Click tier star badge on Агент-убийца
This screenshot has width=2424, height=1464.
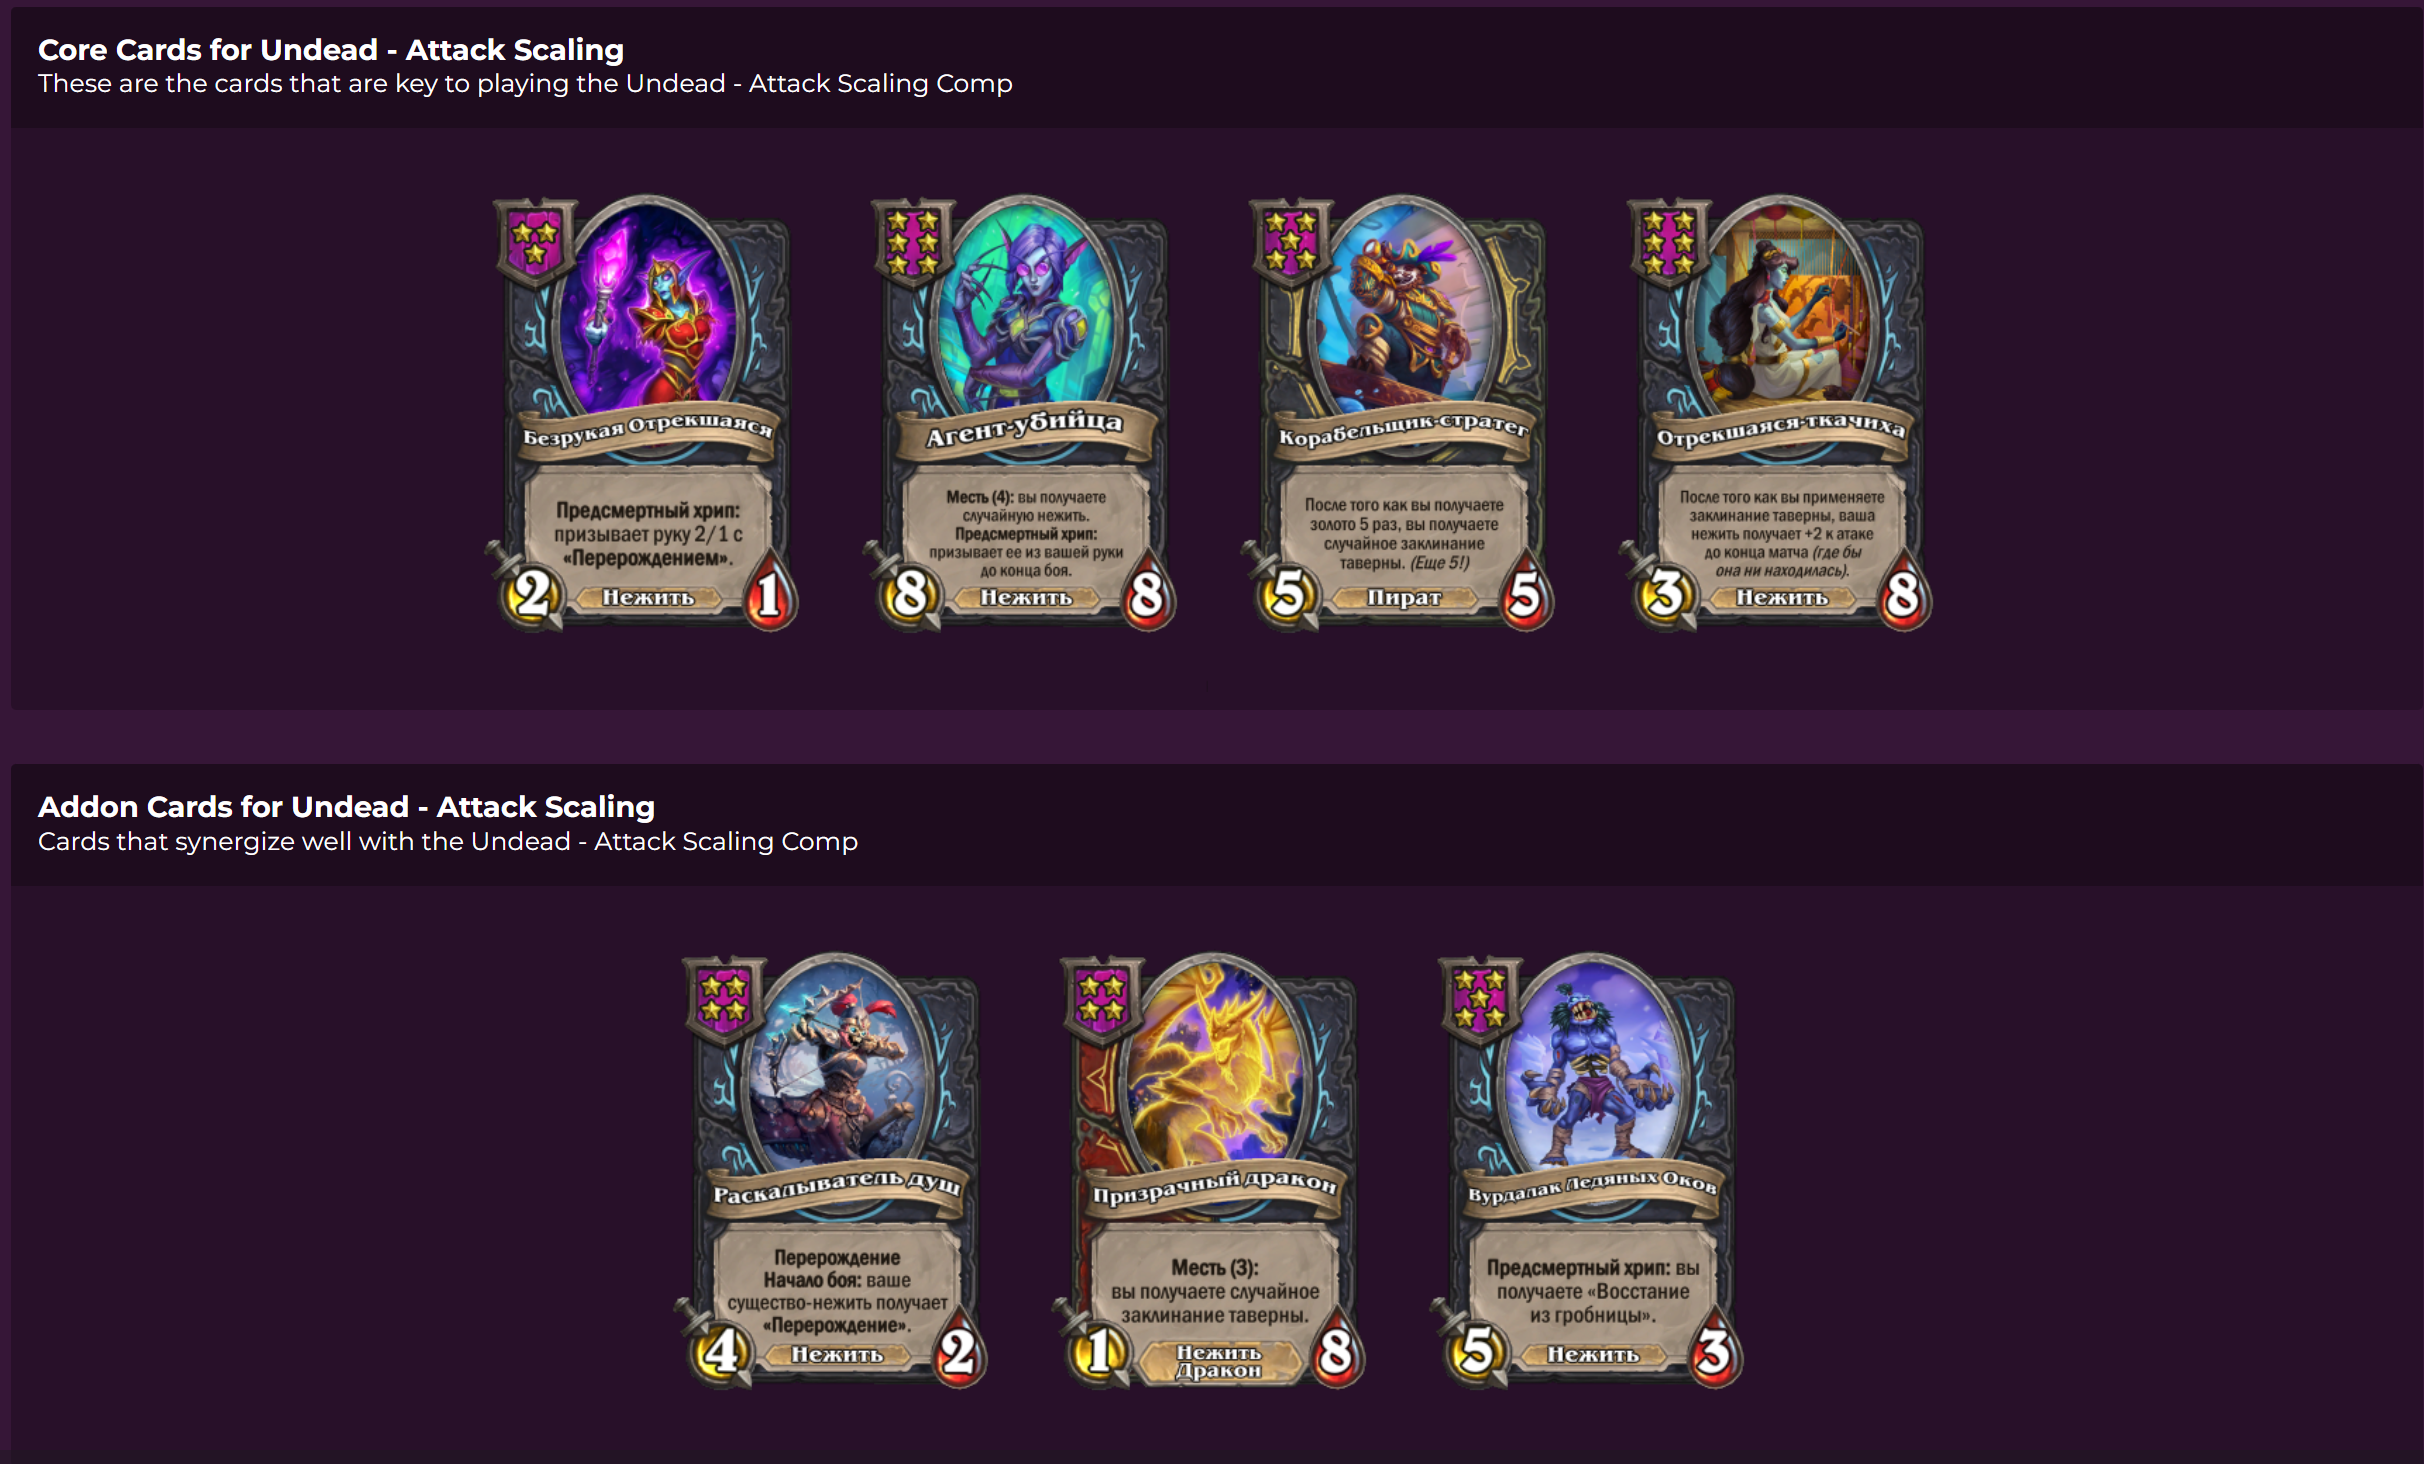click(x=912, y=243)
